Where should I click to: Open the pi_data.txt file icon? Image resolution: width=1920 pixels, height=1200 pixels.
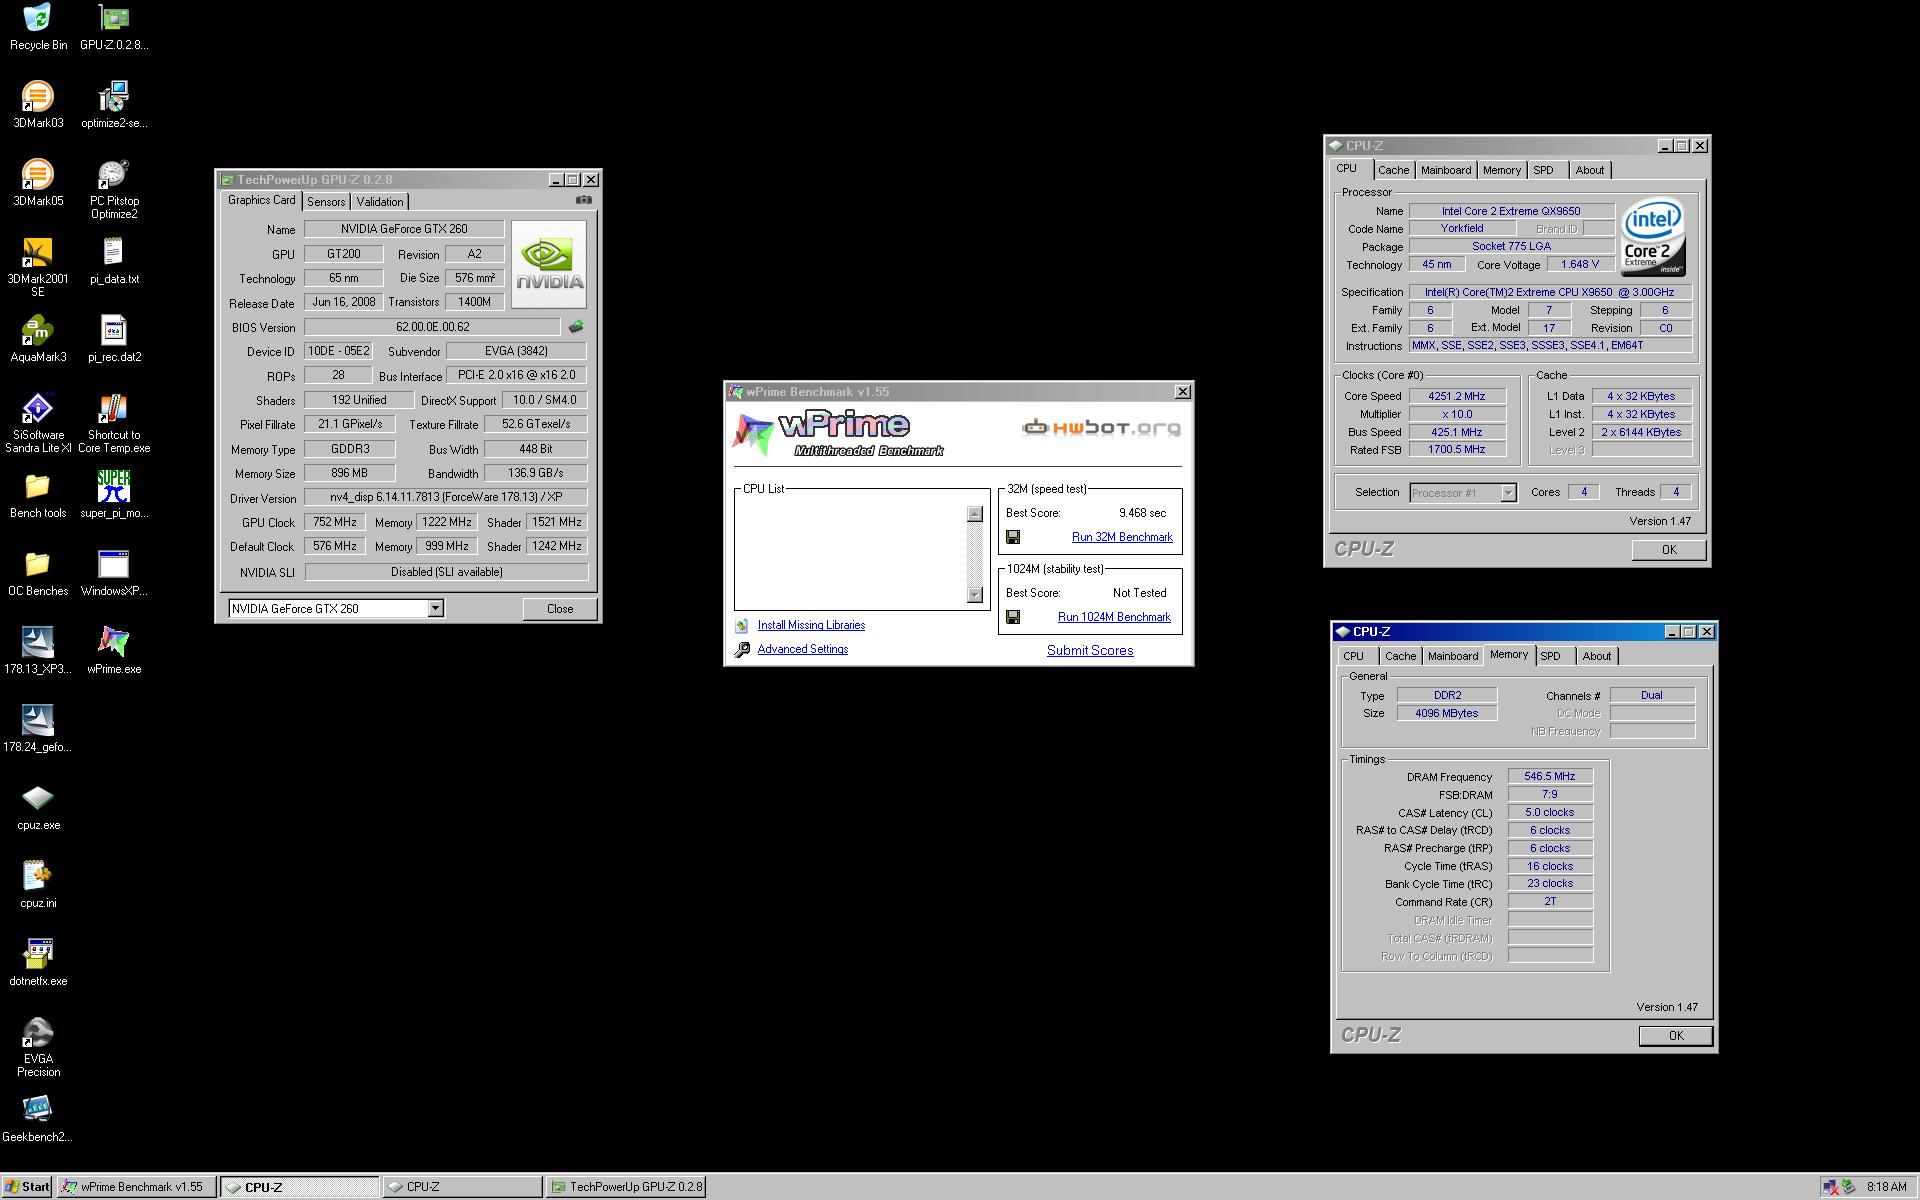[114, 261]
